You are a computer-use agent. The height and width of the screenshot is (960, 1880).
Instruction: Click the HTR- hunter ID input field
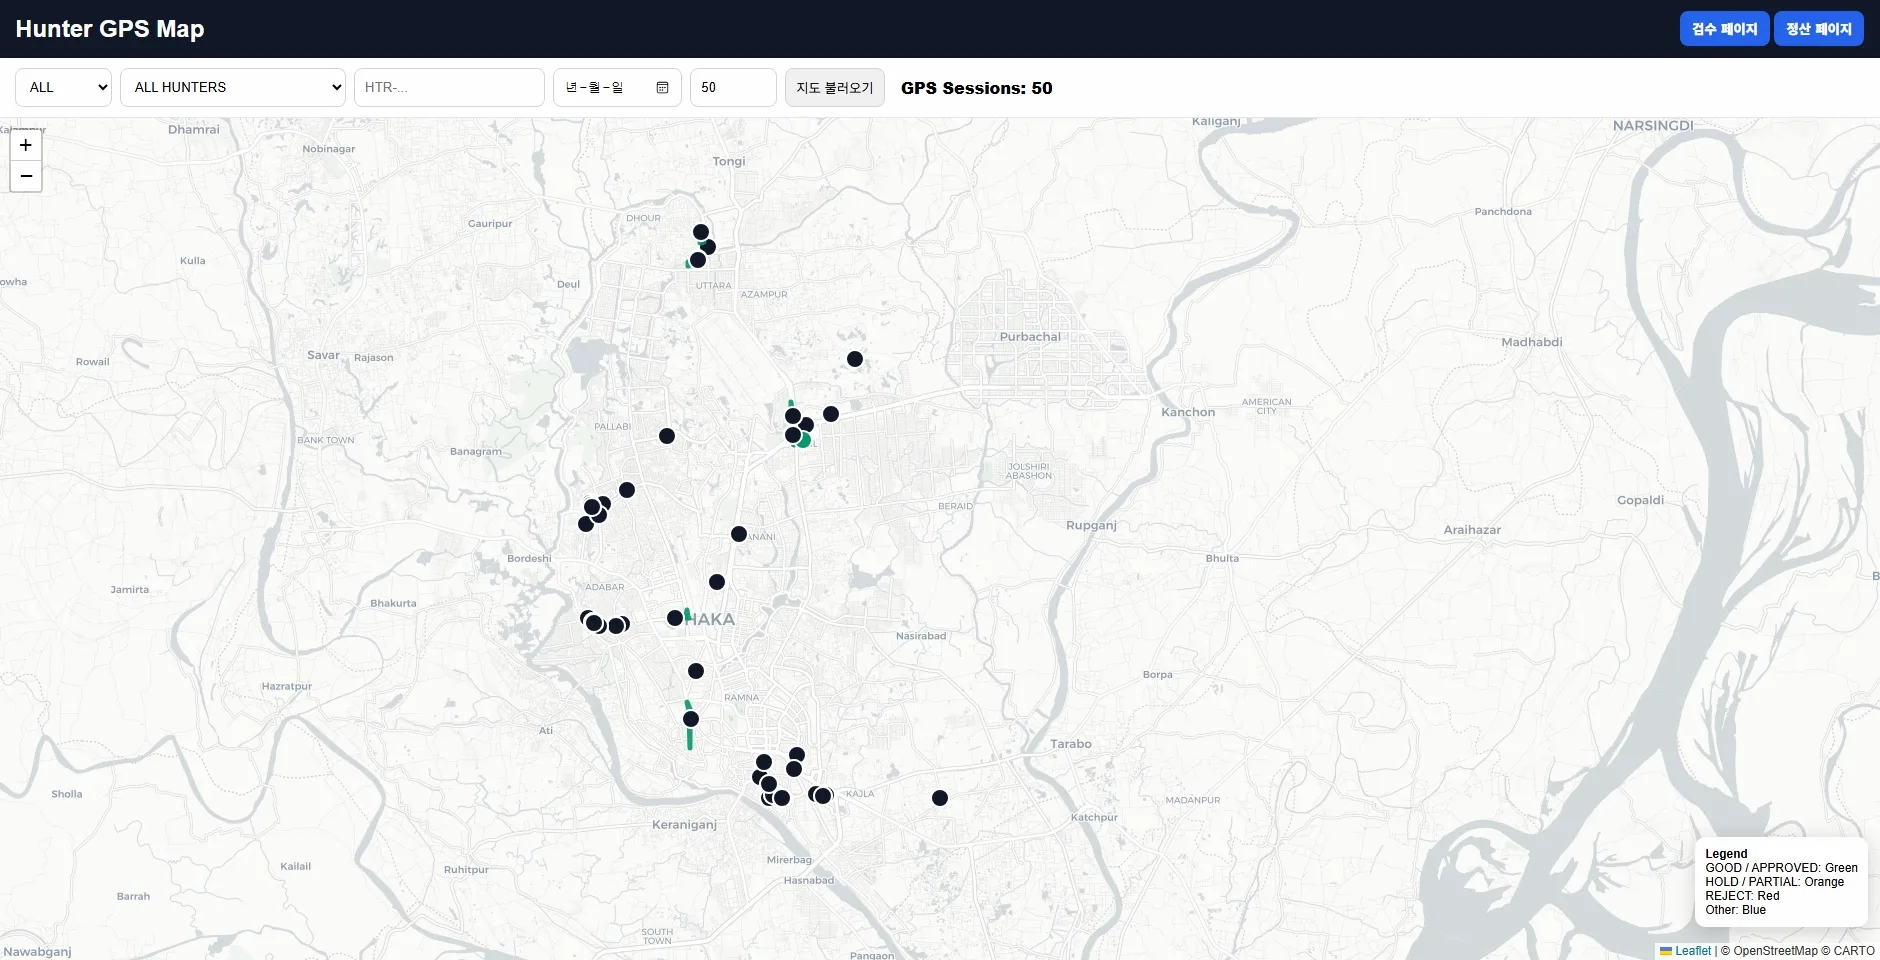pos(449,87)
